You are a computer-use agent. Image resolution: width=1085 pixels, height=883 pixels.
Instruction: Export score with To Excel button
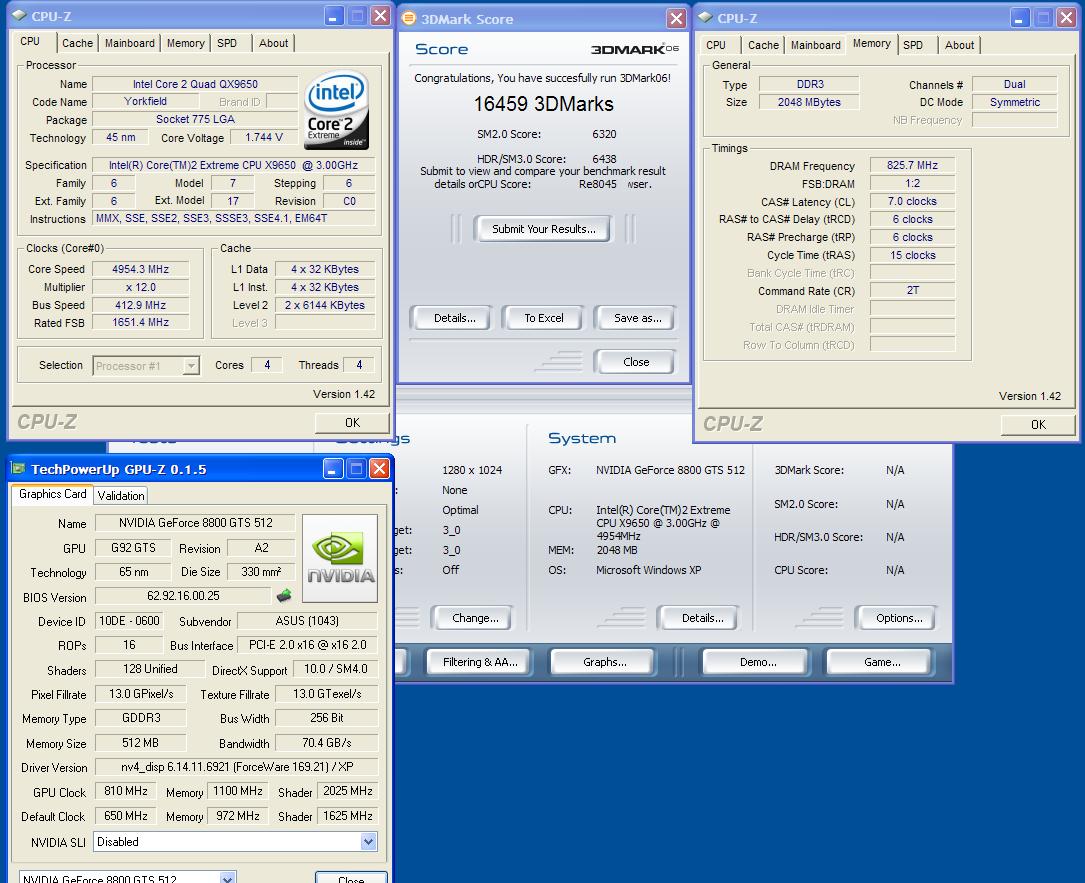(544, 318)
